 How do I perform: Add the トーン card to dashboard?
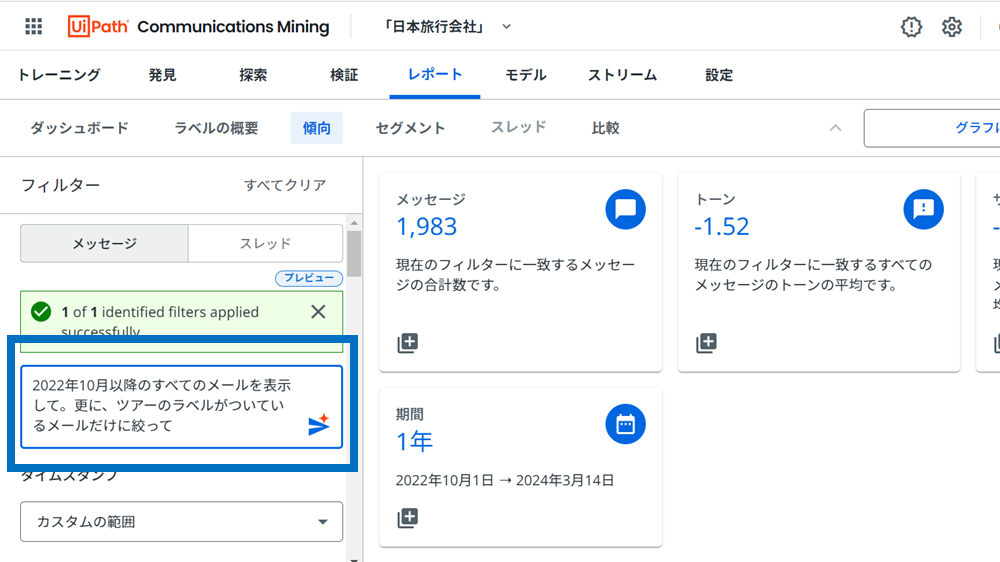coord(706,343)
